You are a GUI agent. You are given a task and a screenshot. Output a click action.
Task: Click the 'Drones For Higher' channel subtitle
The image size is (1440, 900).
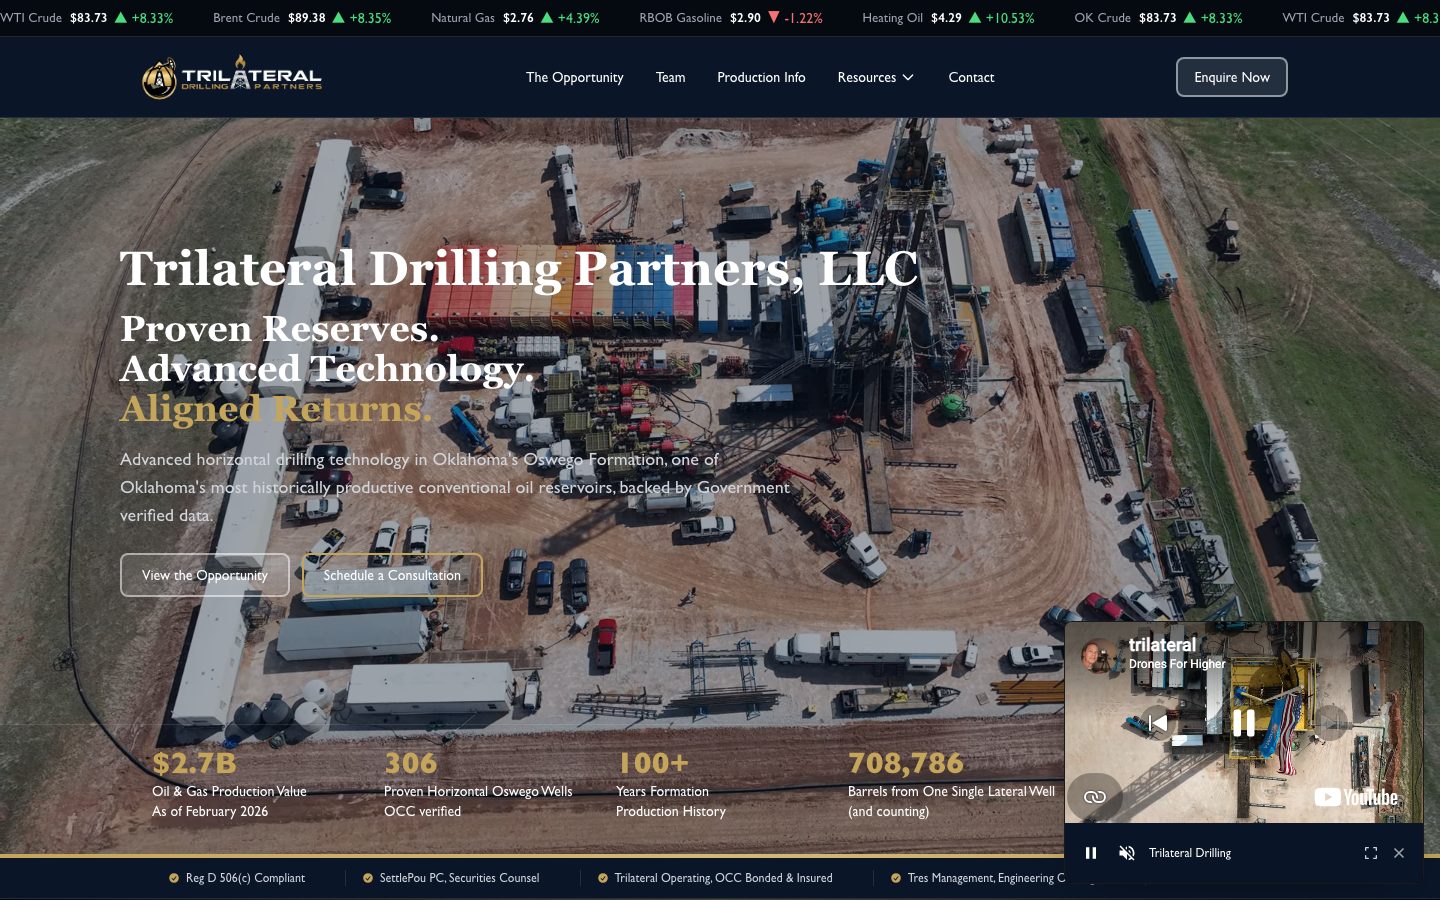(x=1177, y=664)
